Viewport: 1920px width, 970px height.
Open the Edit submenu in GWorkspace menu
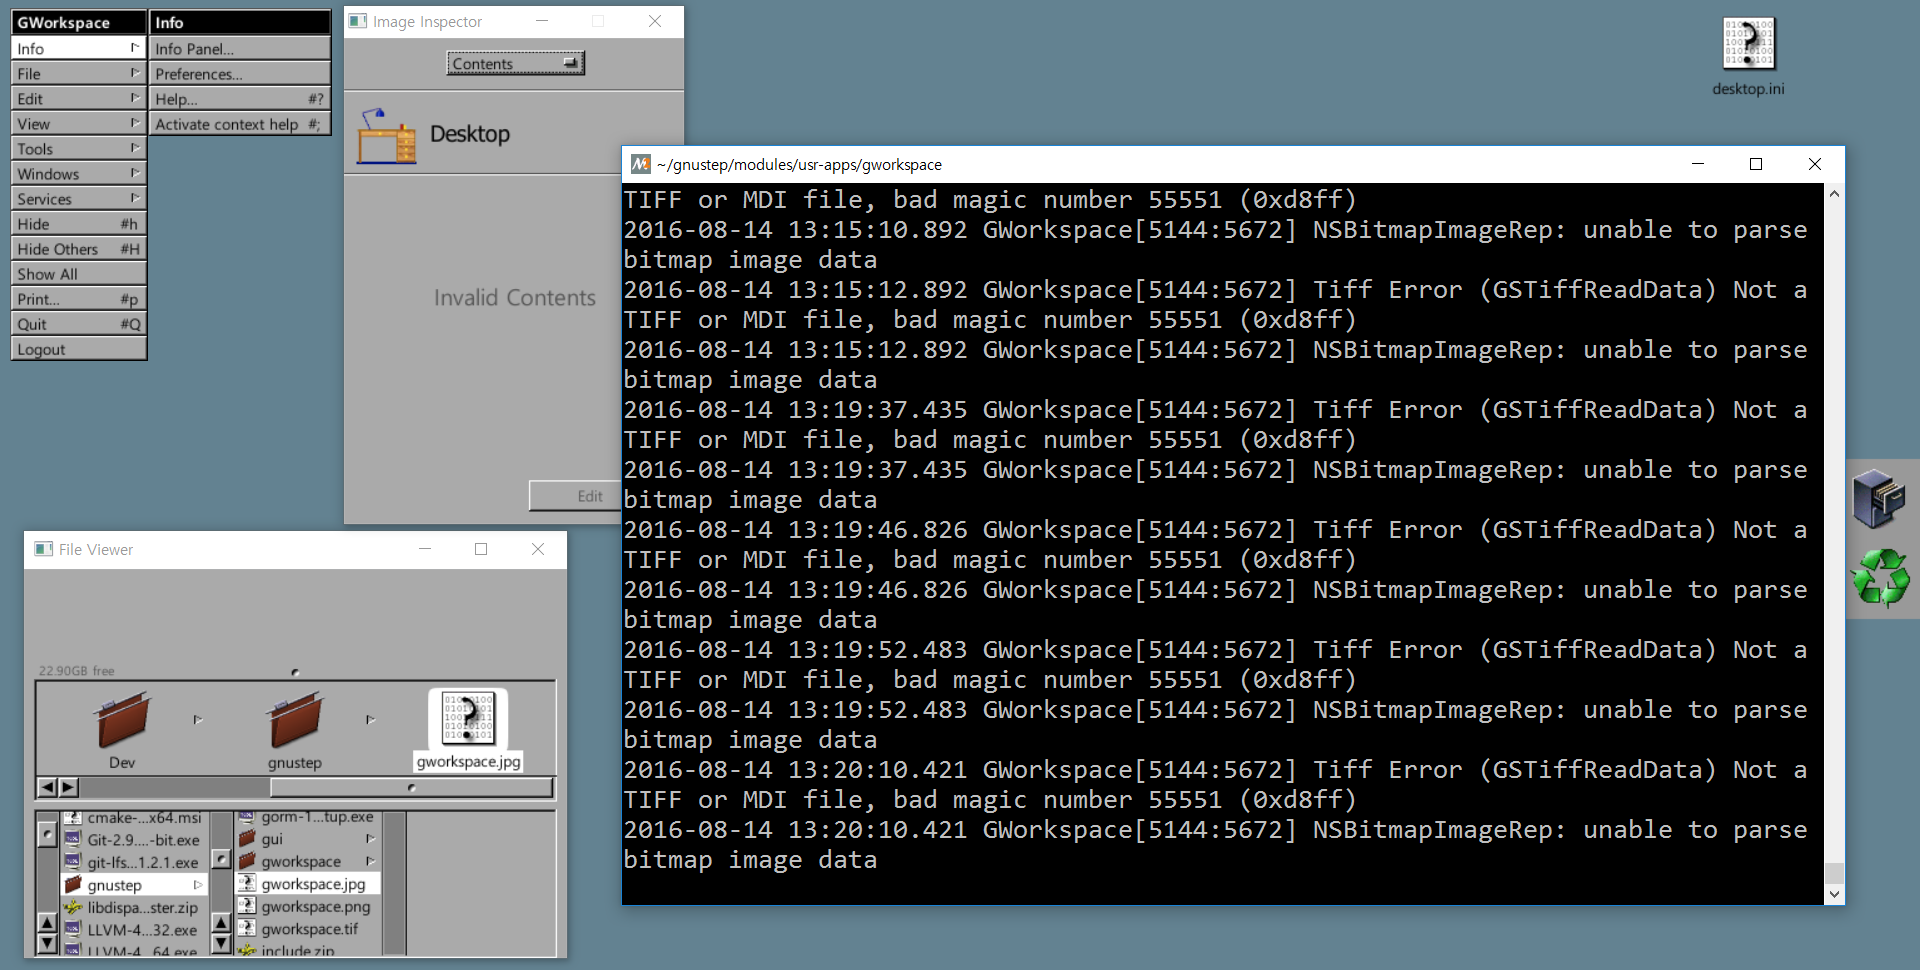point(79,99)
